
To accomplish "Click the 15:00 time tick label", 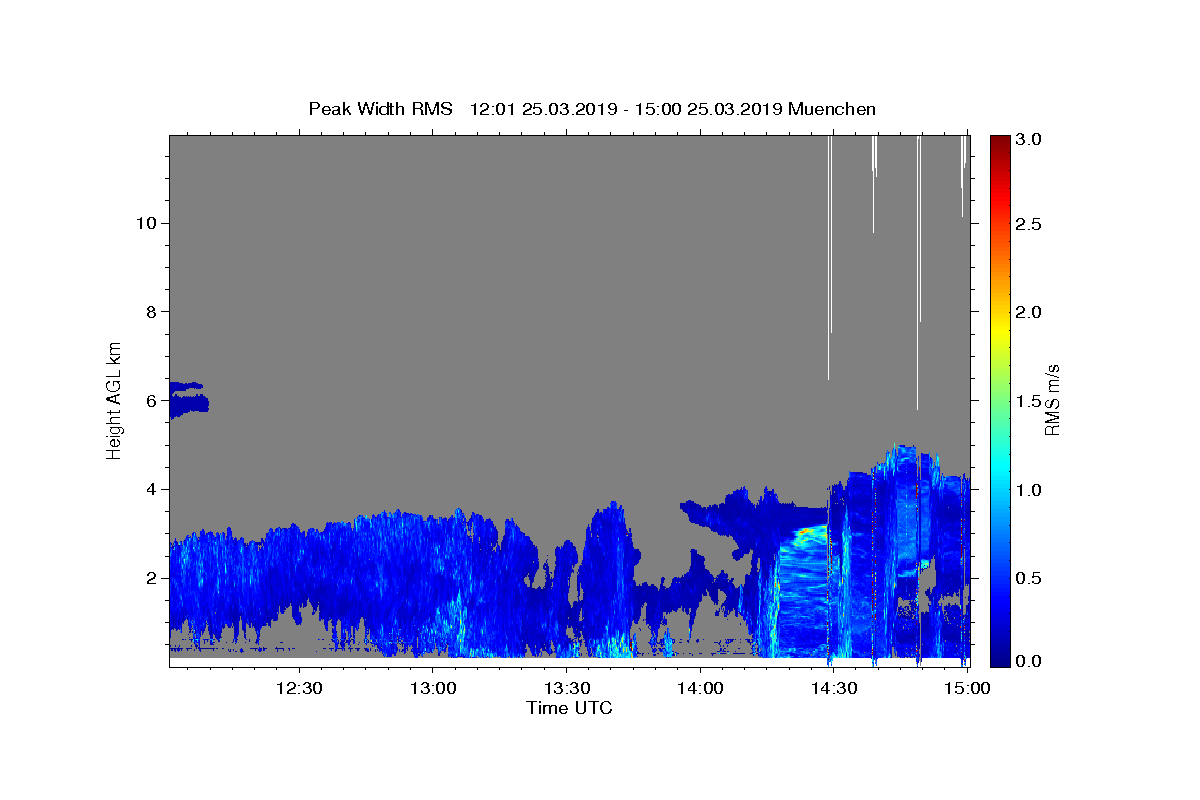I will [966, 688].
